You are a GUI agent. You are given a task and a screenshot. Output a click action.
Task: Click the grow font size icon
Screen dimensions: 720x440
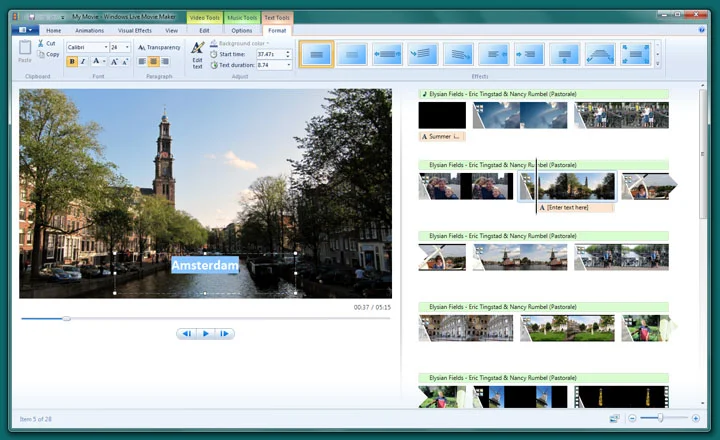(114, 62)
